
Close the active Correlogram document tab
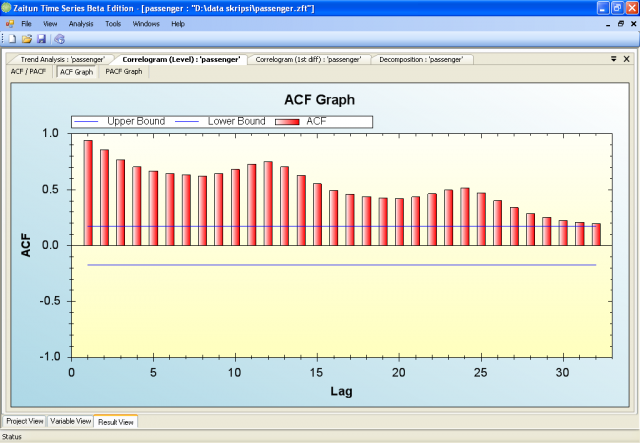click(626, 59)
